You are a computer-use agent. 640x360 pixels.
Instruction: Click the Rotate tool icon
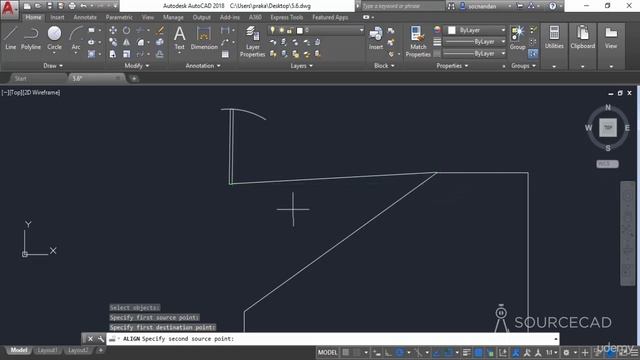pyautogui.click(x=127, y=31)
